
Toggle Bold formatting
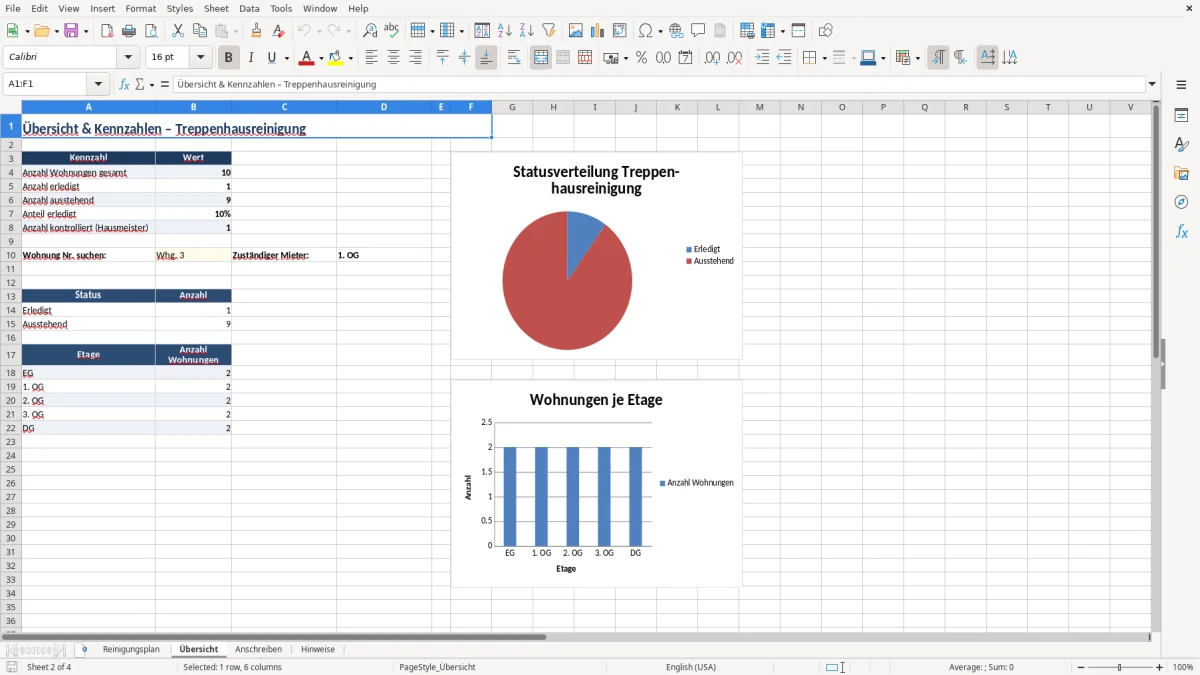click(x=228, y=58)
